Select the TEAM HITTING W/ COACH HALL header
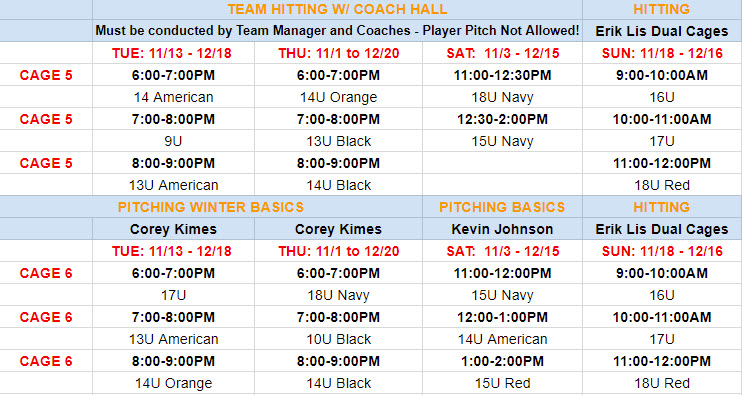The width and height of the screenshot is (742, 395). [x=337, y=9]
